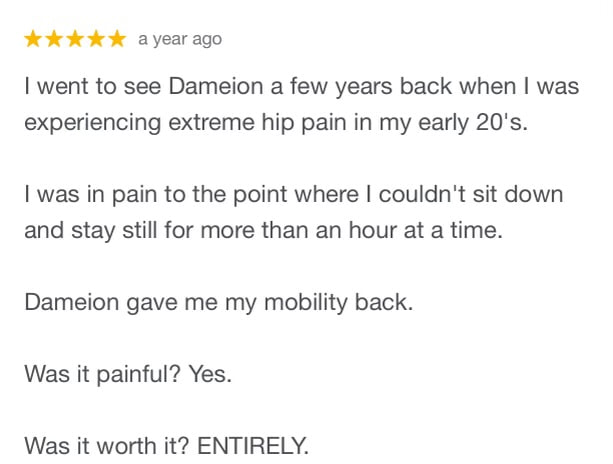Click the second gold star in the rating
Viewport: 613px width, 464px height.
54,39
